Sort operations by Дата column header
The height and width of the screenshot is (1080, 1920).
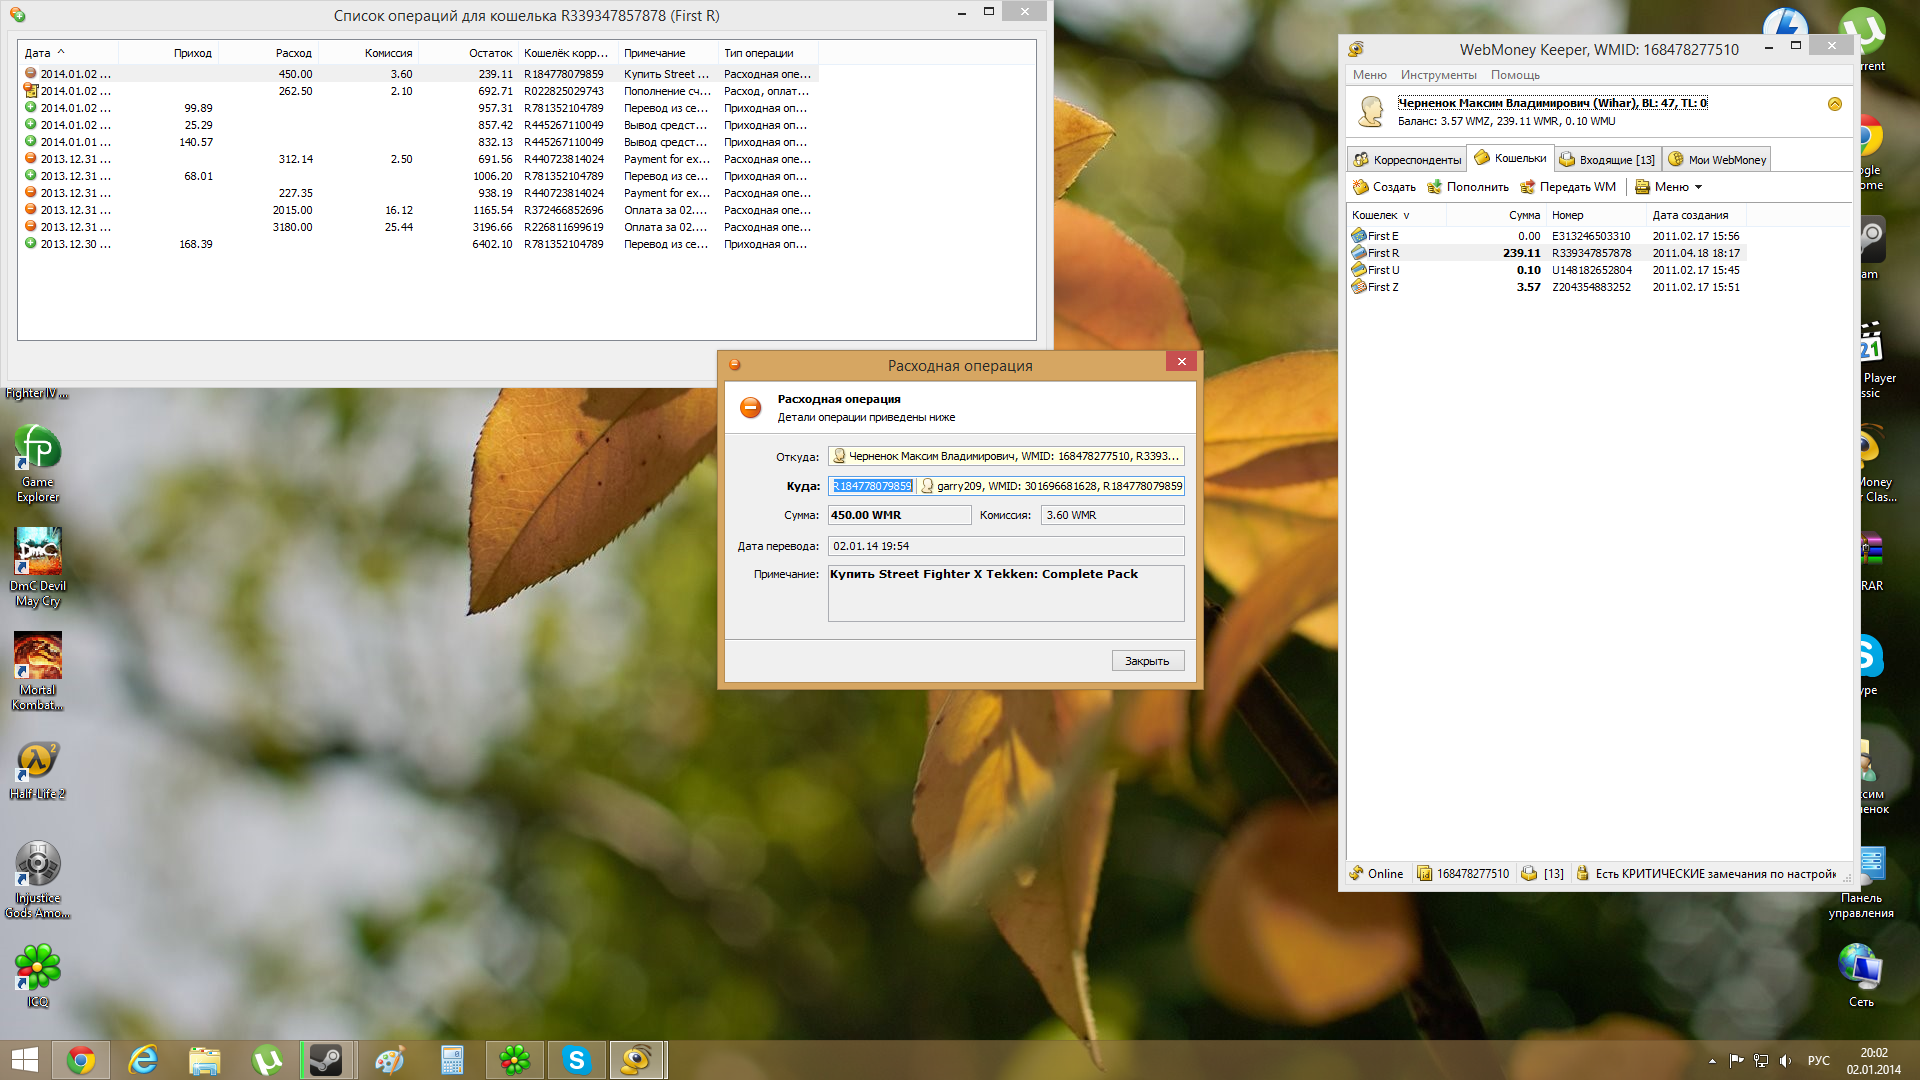tap(44, 53)
